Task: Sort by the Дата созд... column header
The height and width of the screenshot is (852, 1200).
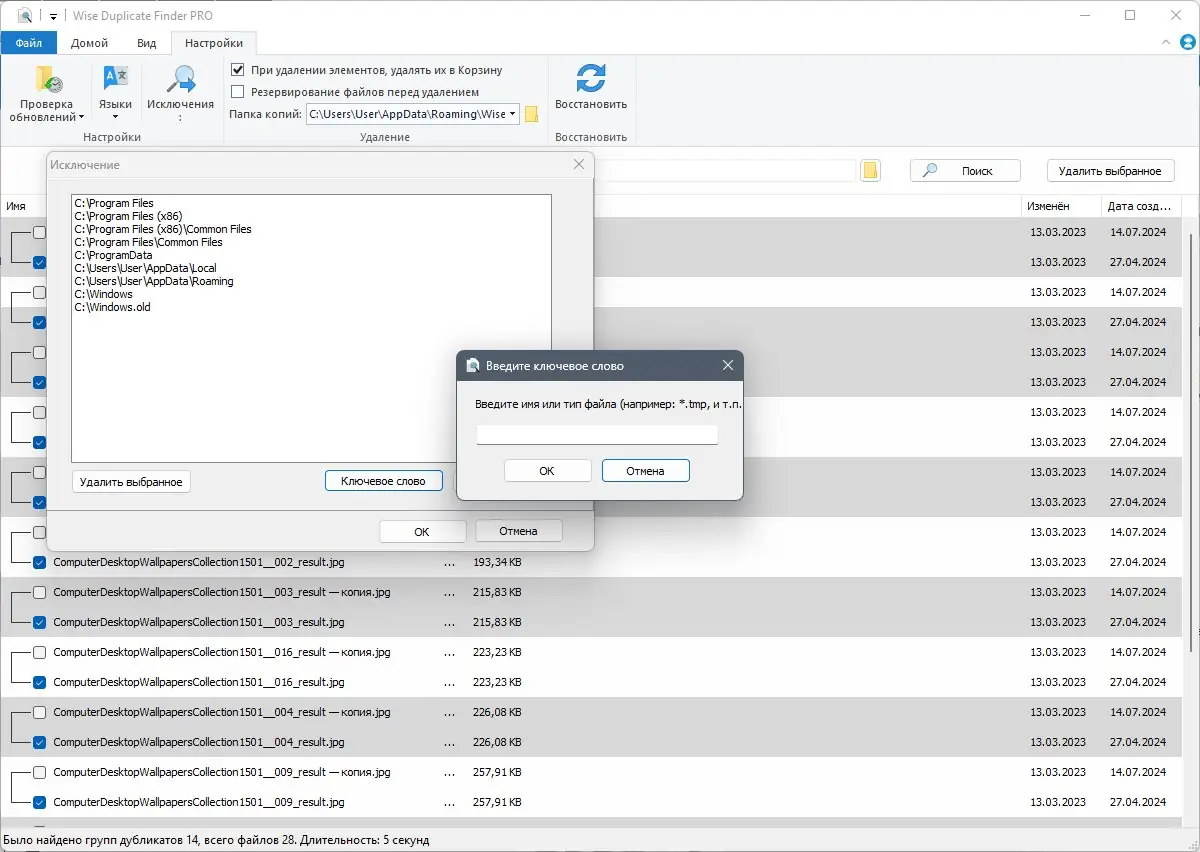Action: coord(1139,206)
